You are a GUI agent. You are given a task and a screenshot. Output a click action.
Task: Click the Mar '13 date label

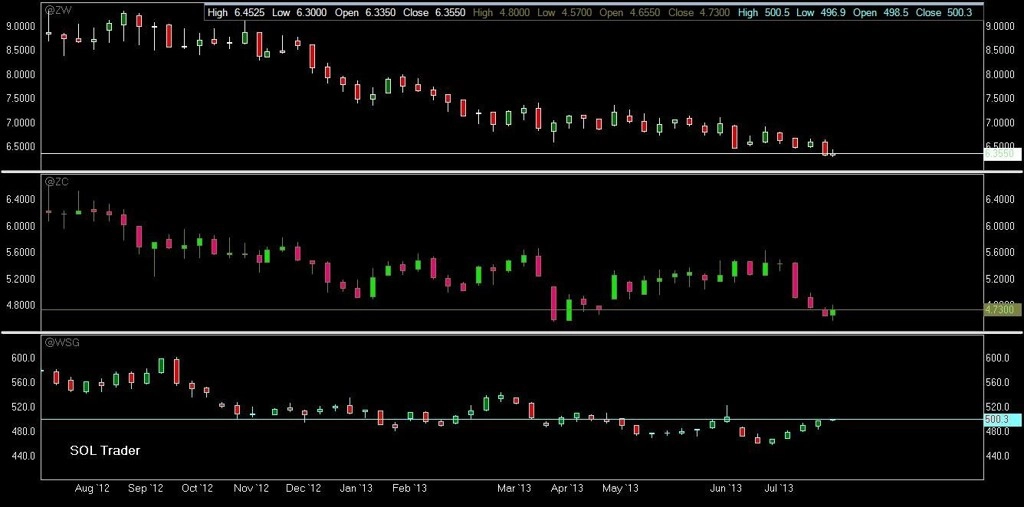516,488
